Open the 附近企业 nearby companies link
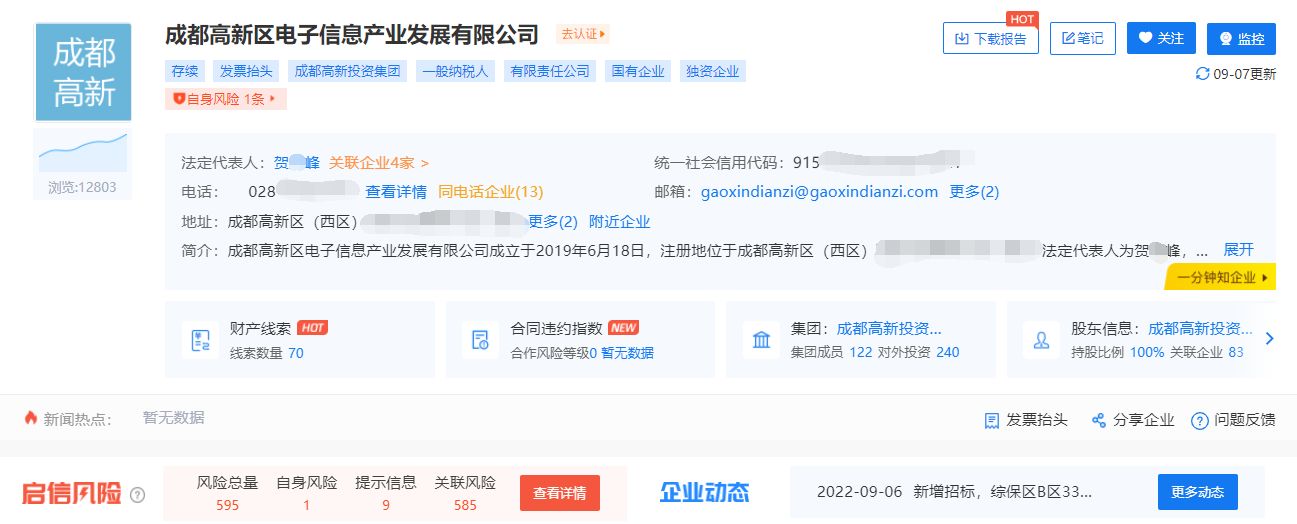The height and width of the screenshot is (524, 1297). [x=619, y=222]
